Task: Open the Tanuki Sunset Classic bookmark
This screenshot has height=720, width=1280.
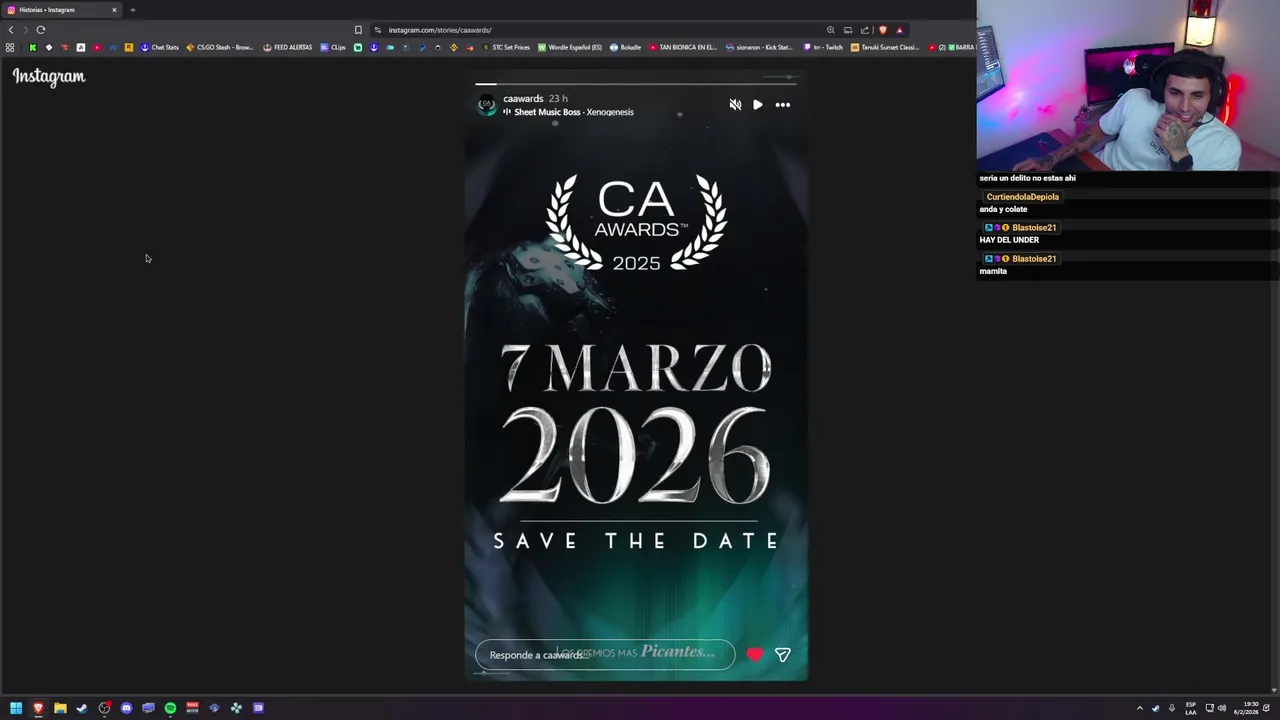Action: [x=885, y=47]
